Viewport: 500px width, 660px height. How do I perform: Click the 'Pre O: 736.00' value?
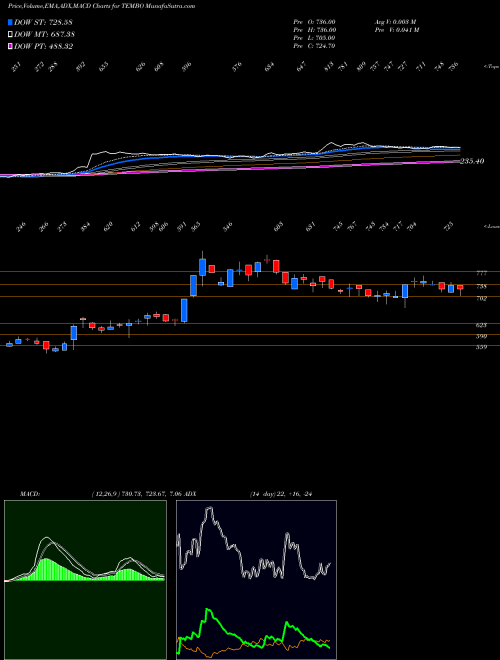point(314,22)
